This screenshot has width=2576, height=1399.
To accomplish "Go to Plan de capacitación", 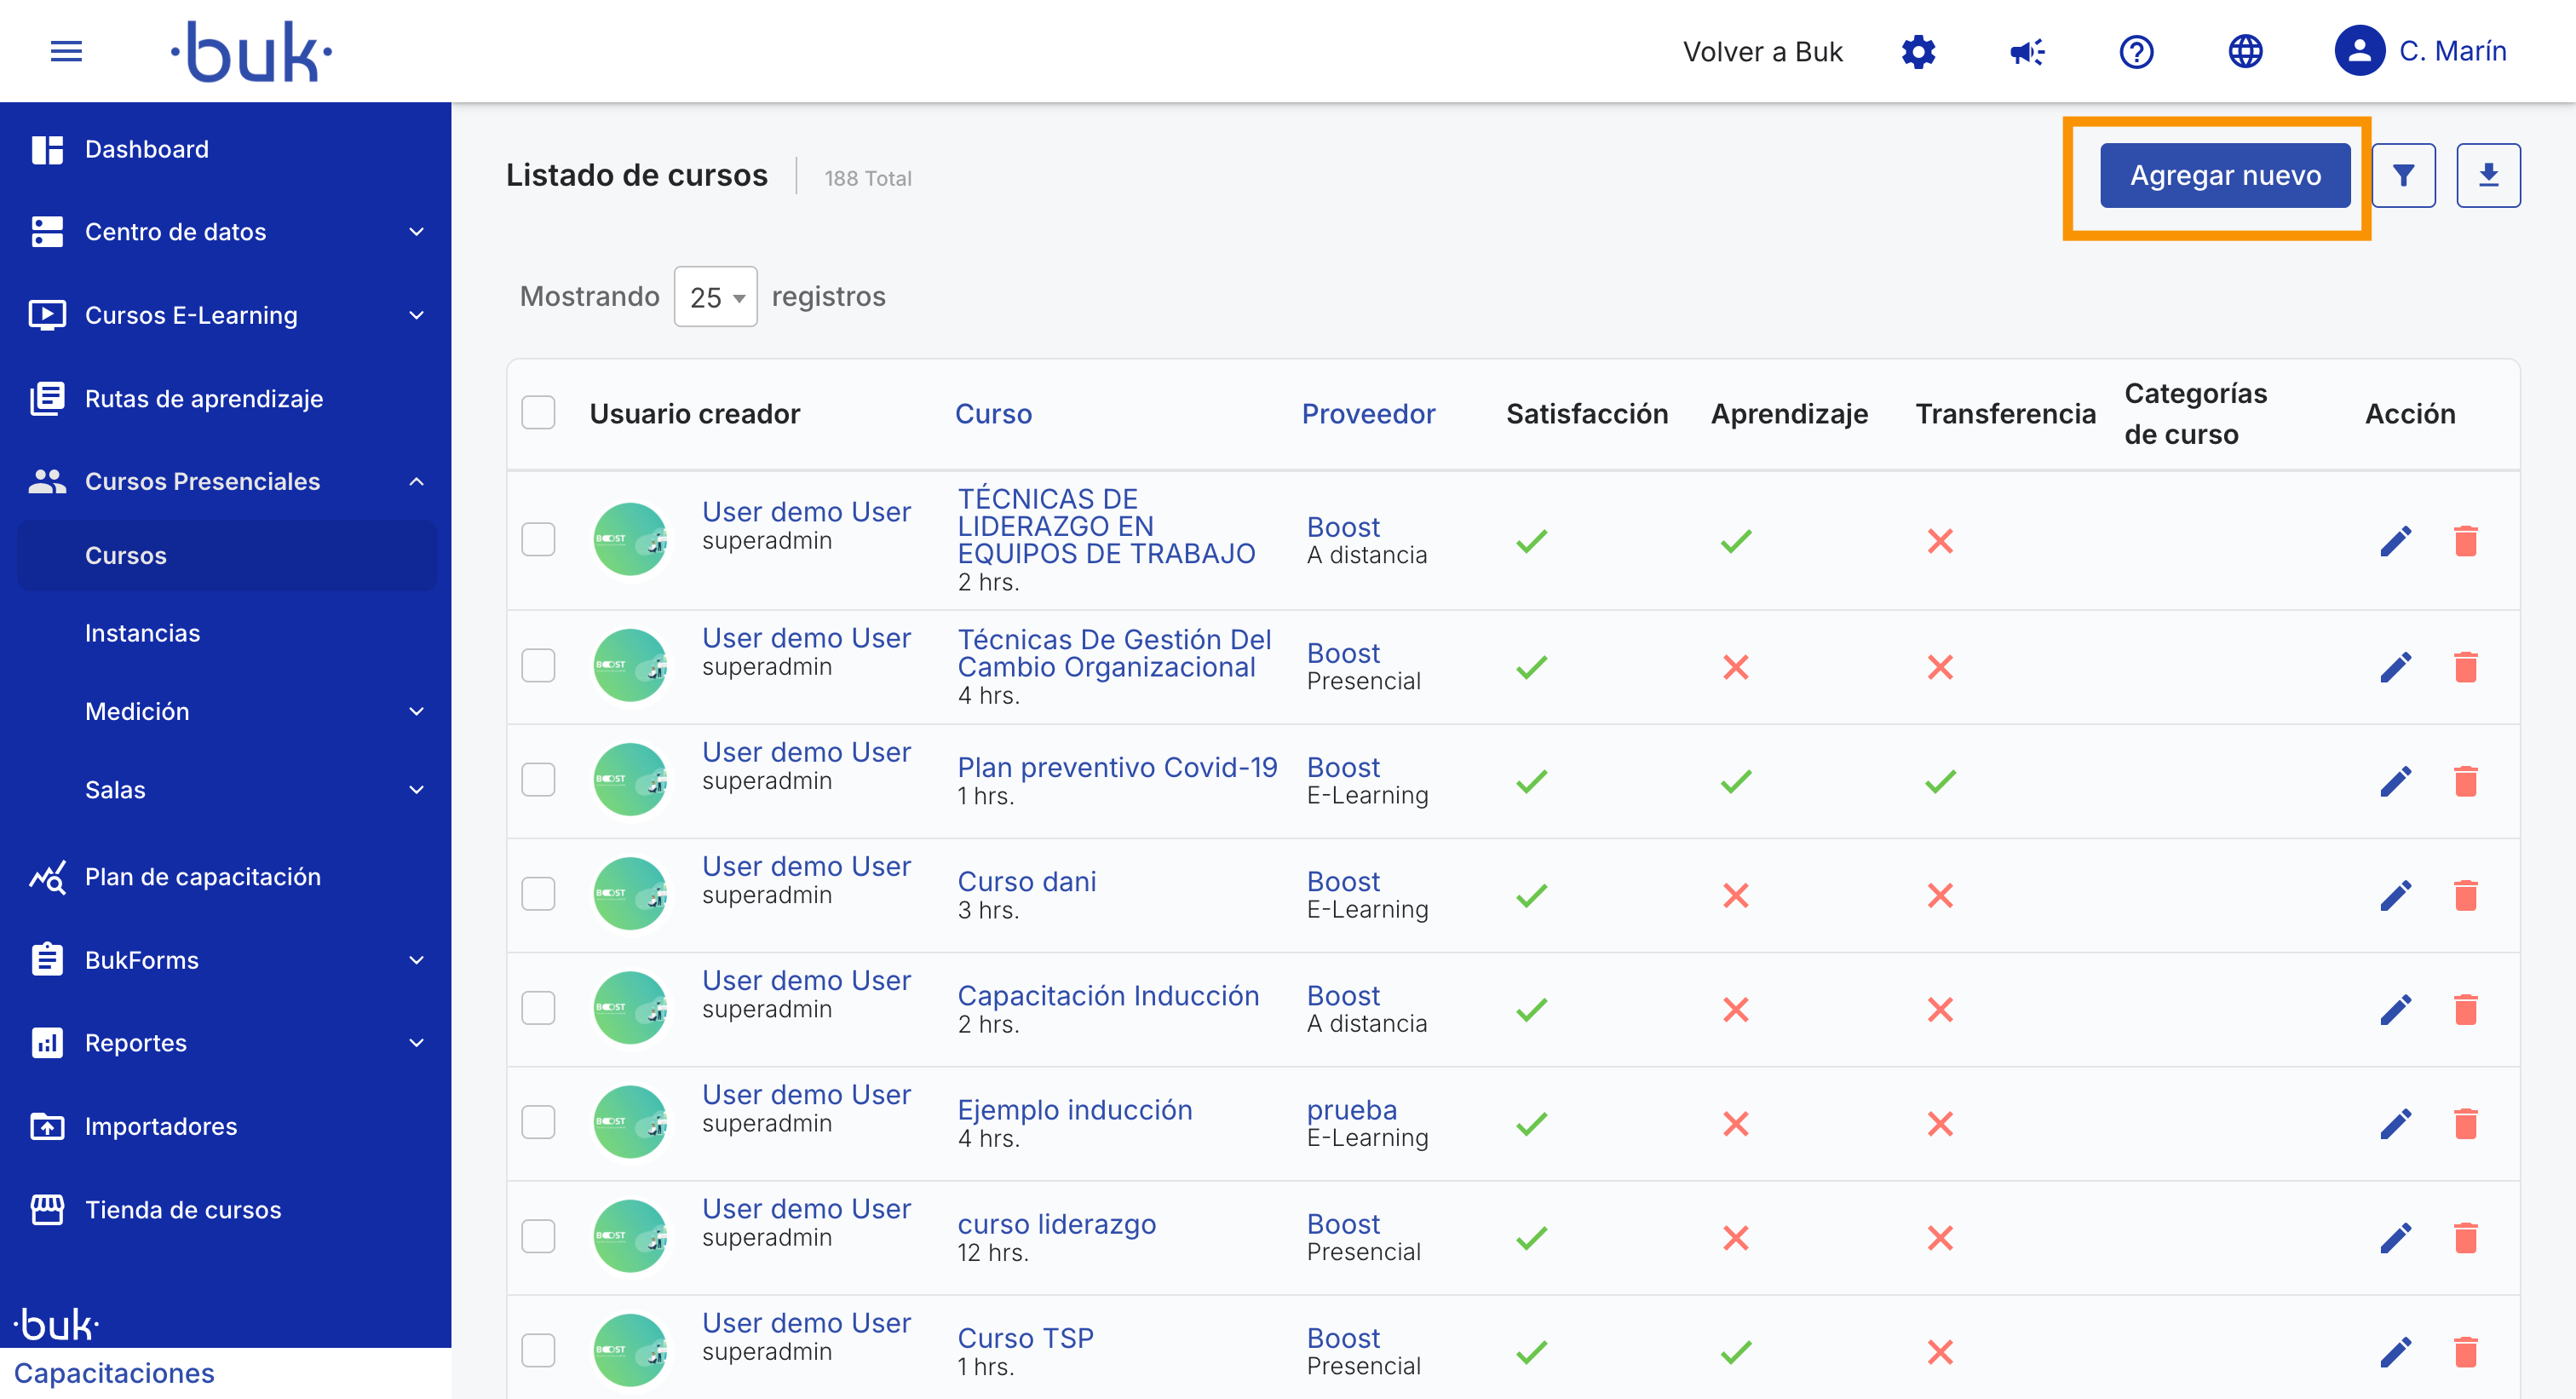I will pyautogui.click(x=202, y=877).
